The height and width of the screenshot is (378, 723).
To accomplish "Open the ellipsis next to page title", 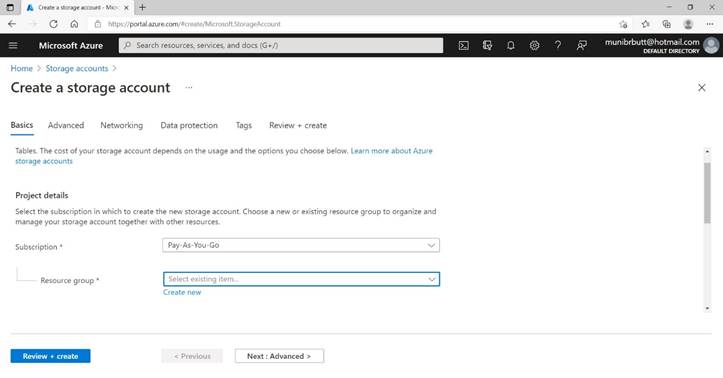I will click(189, 87).
